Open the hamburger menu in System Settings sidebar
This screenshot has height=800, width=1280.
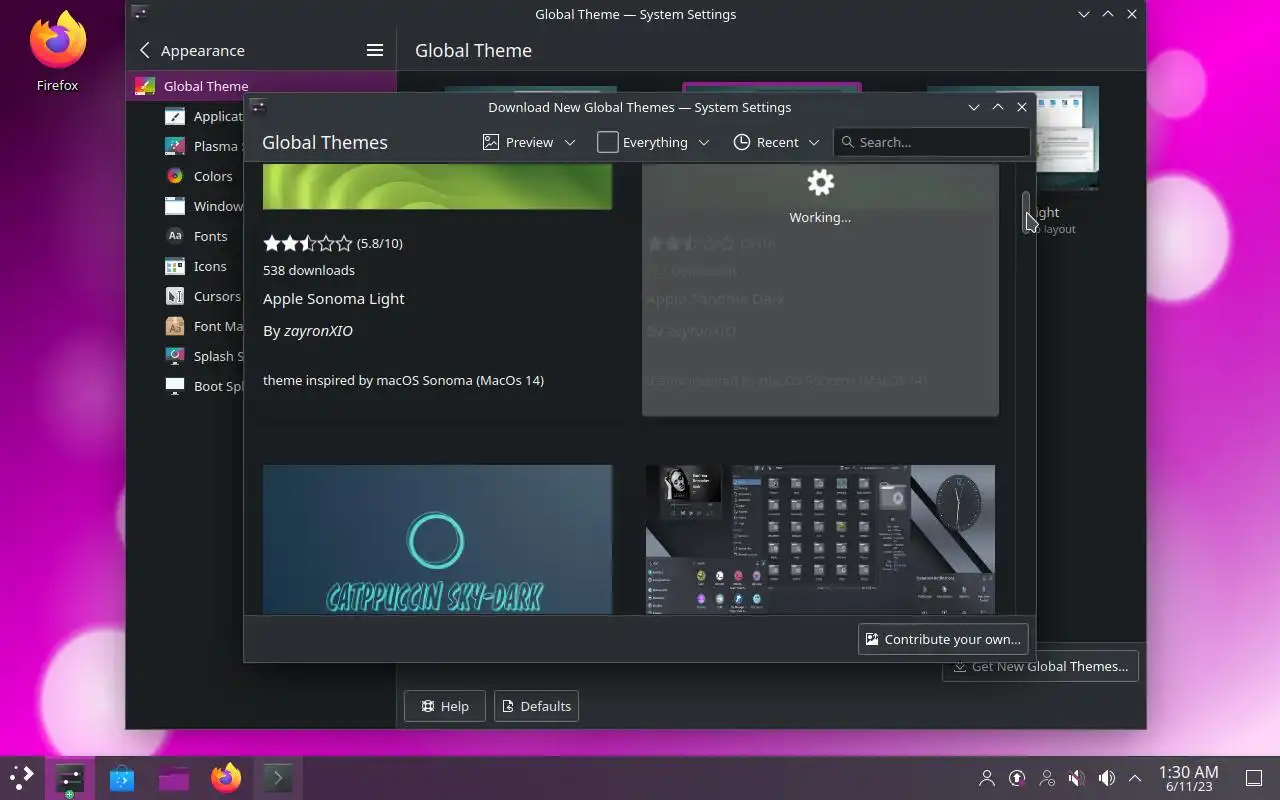375,50
